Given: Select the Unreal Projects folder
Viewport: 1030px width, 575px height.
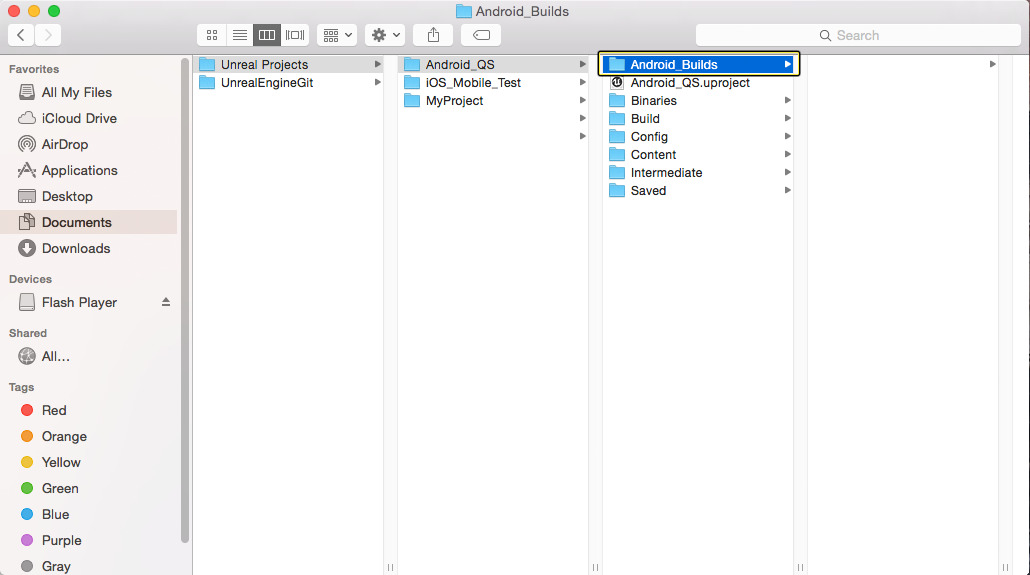Looking at the screenshot, I should point(289,64).
